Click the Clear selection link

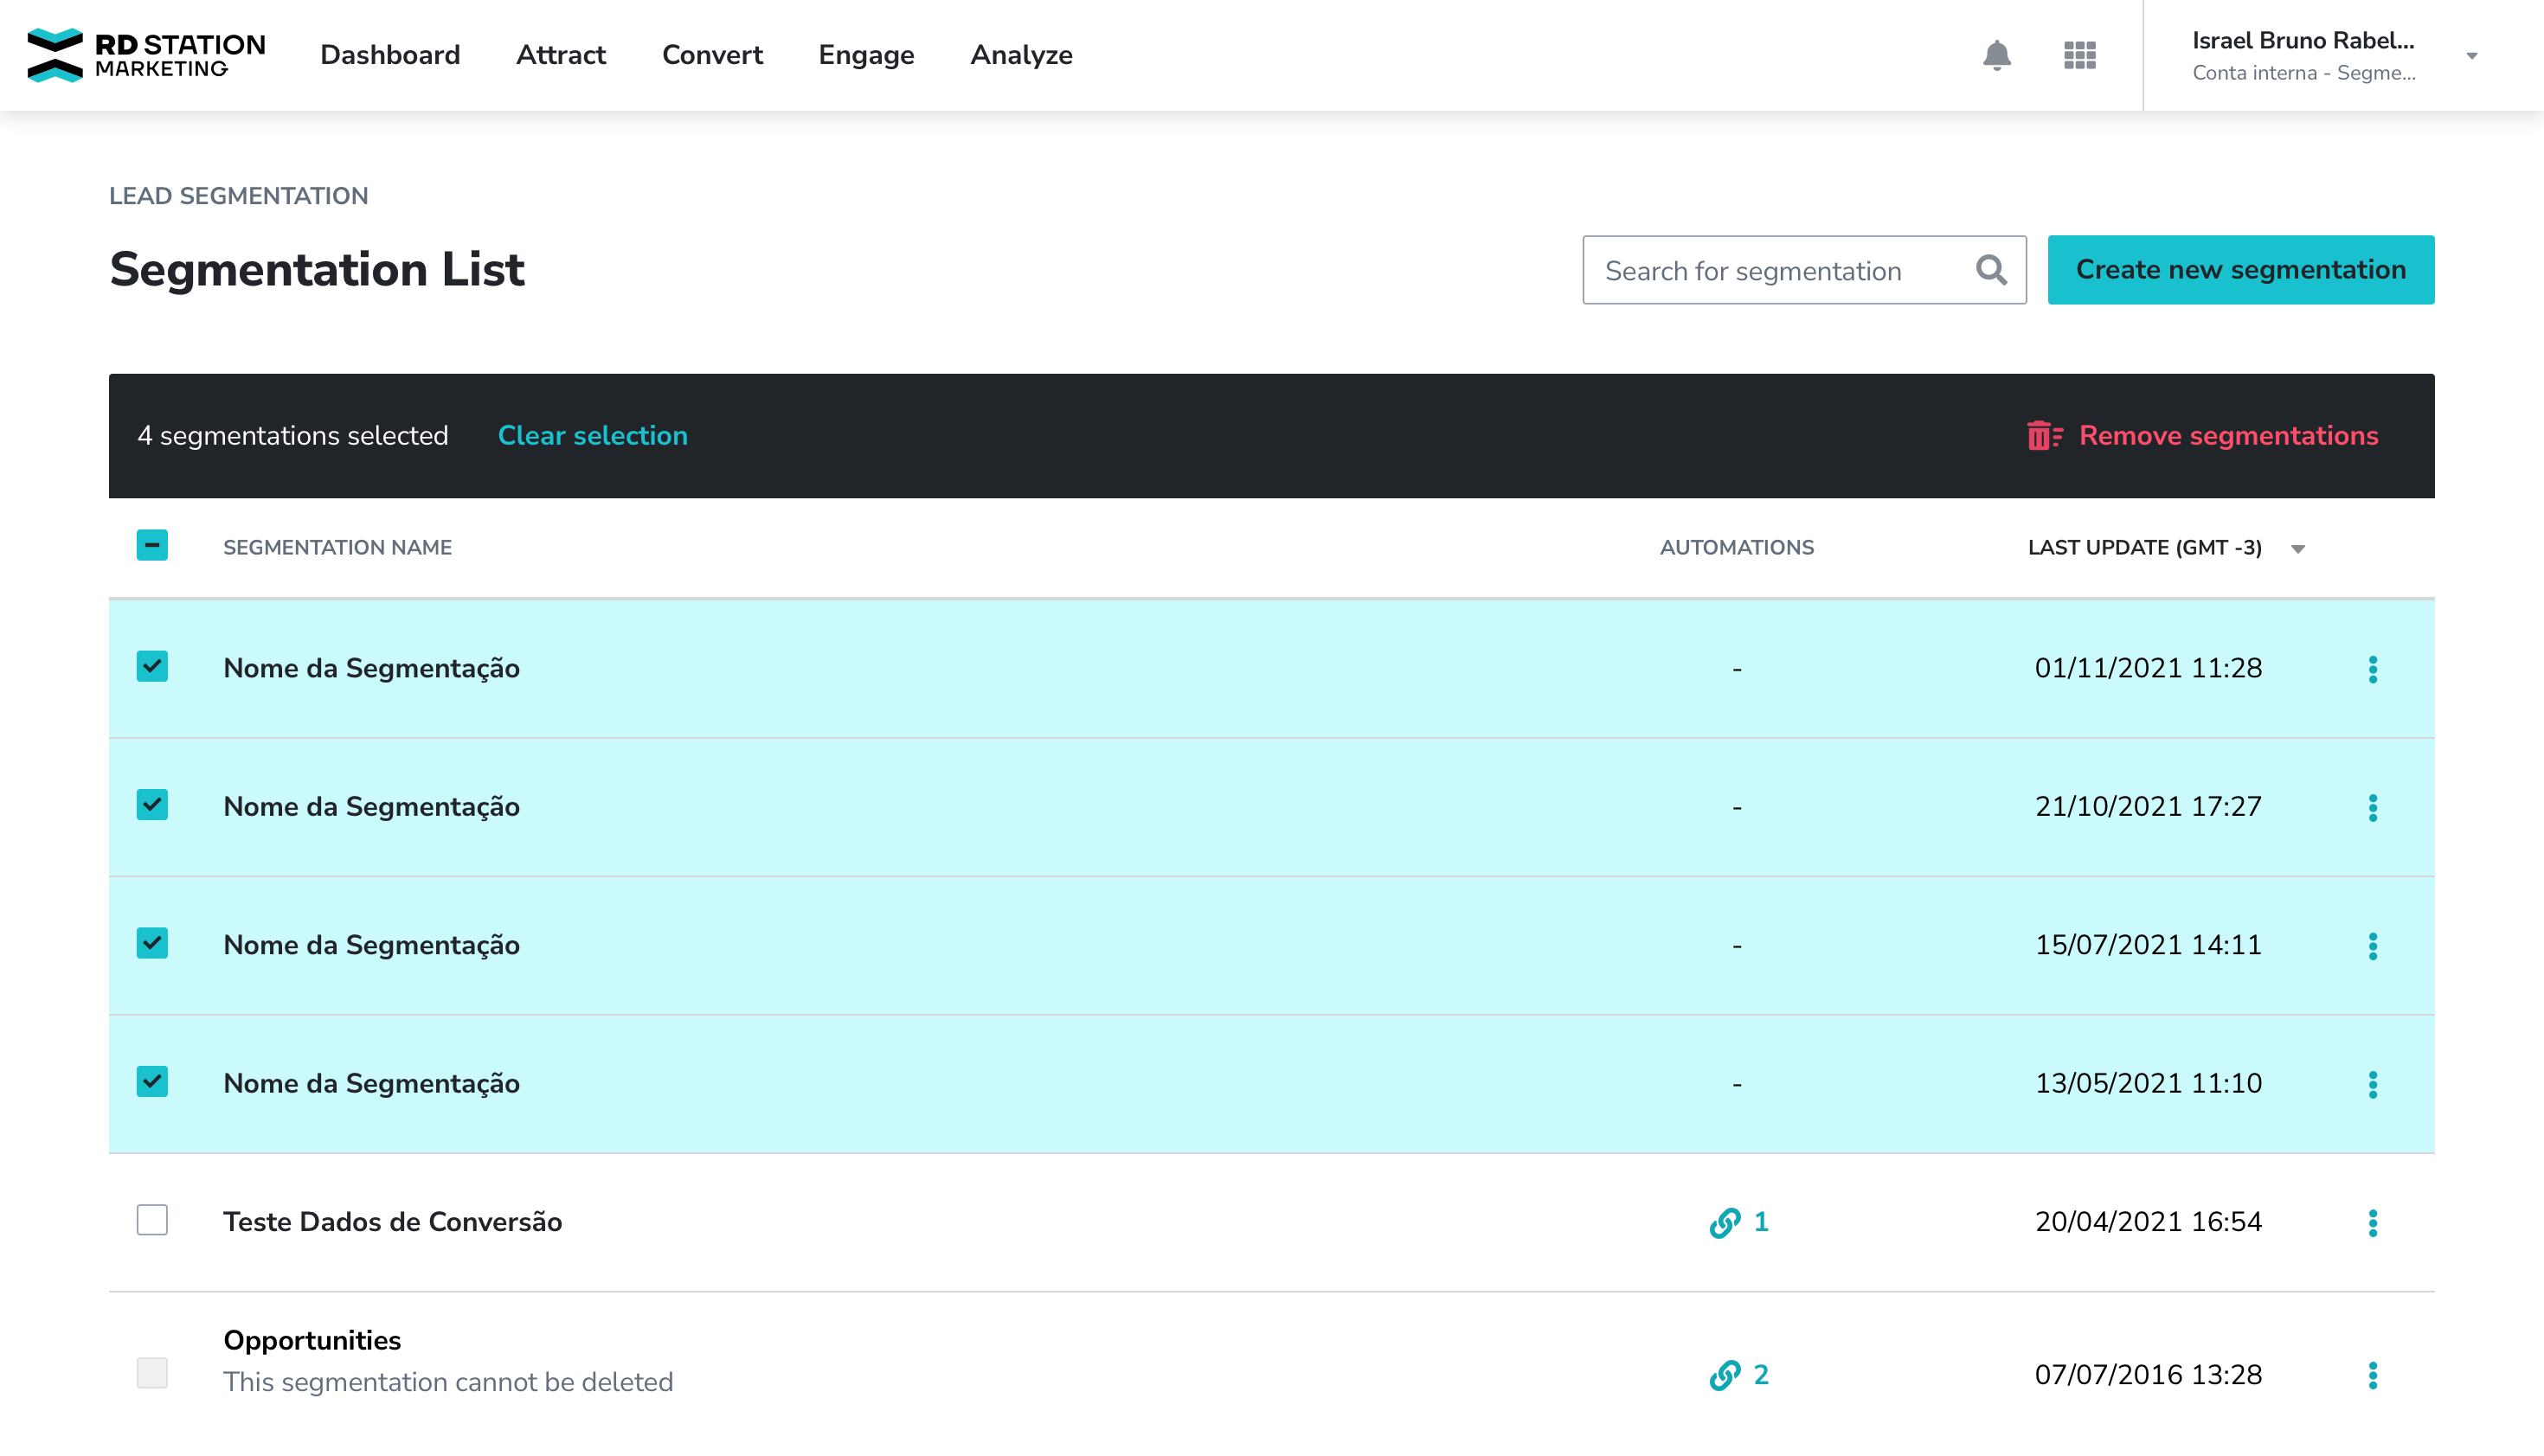pos(592,436)
